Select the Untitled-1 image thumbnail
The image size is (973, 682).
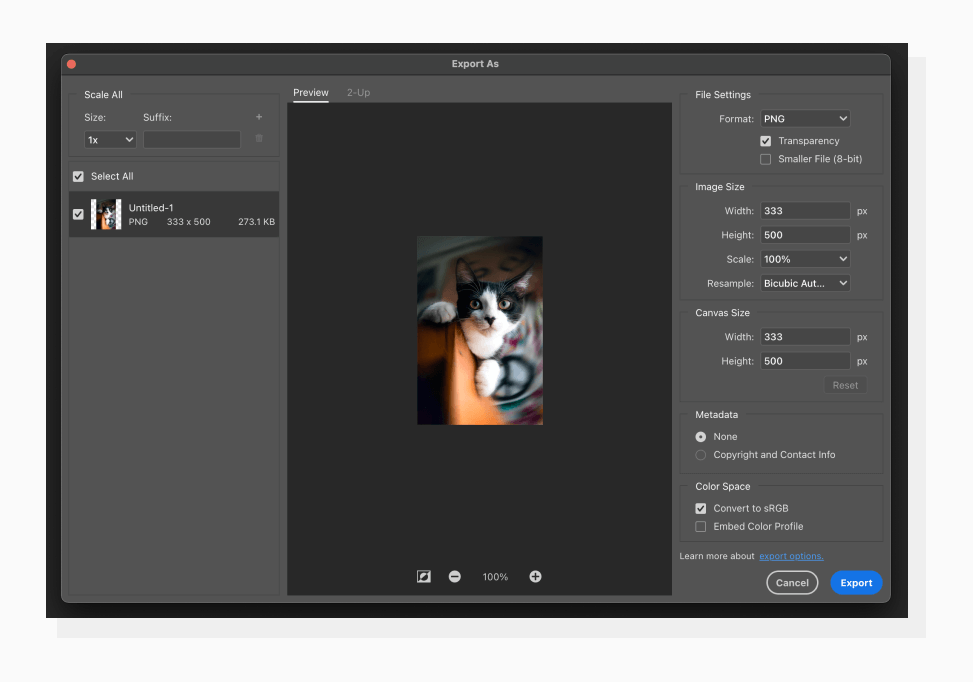[x=106, y=213]
